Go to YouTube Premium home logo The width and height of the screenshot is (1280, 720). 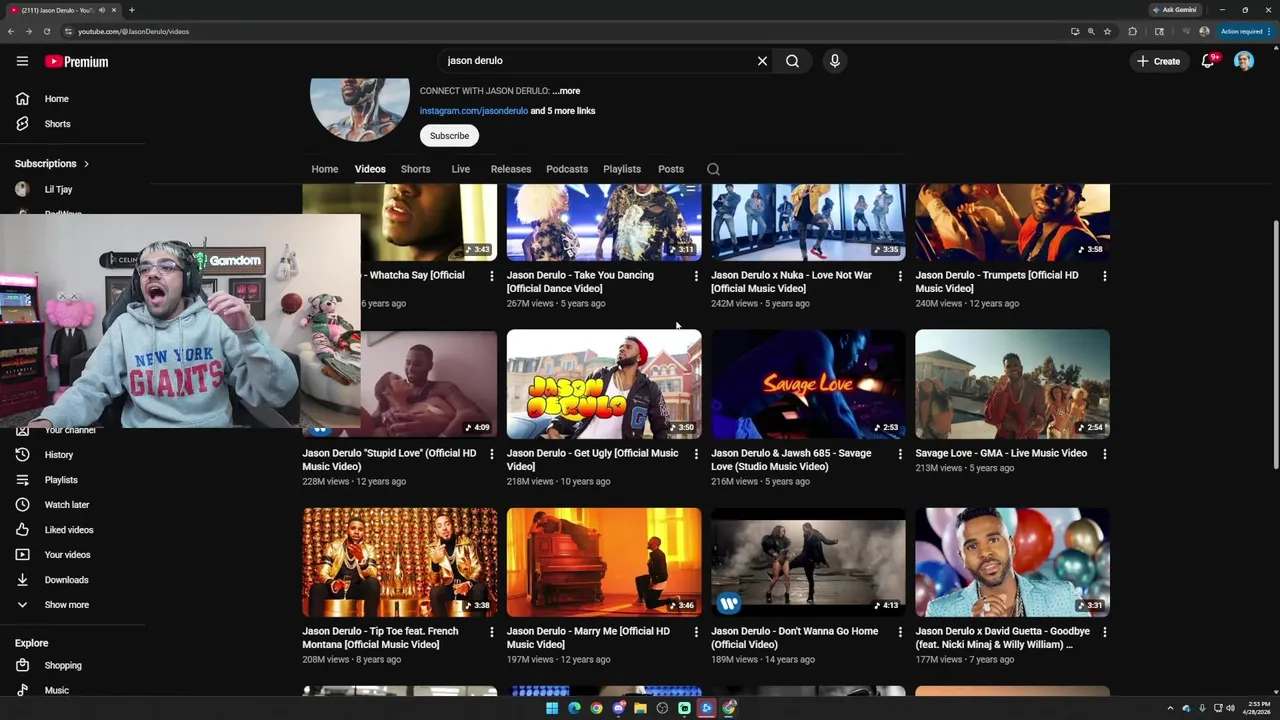[x=76, y=61]
